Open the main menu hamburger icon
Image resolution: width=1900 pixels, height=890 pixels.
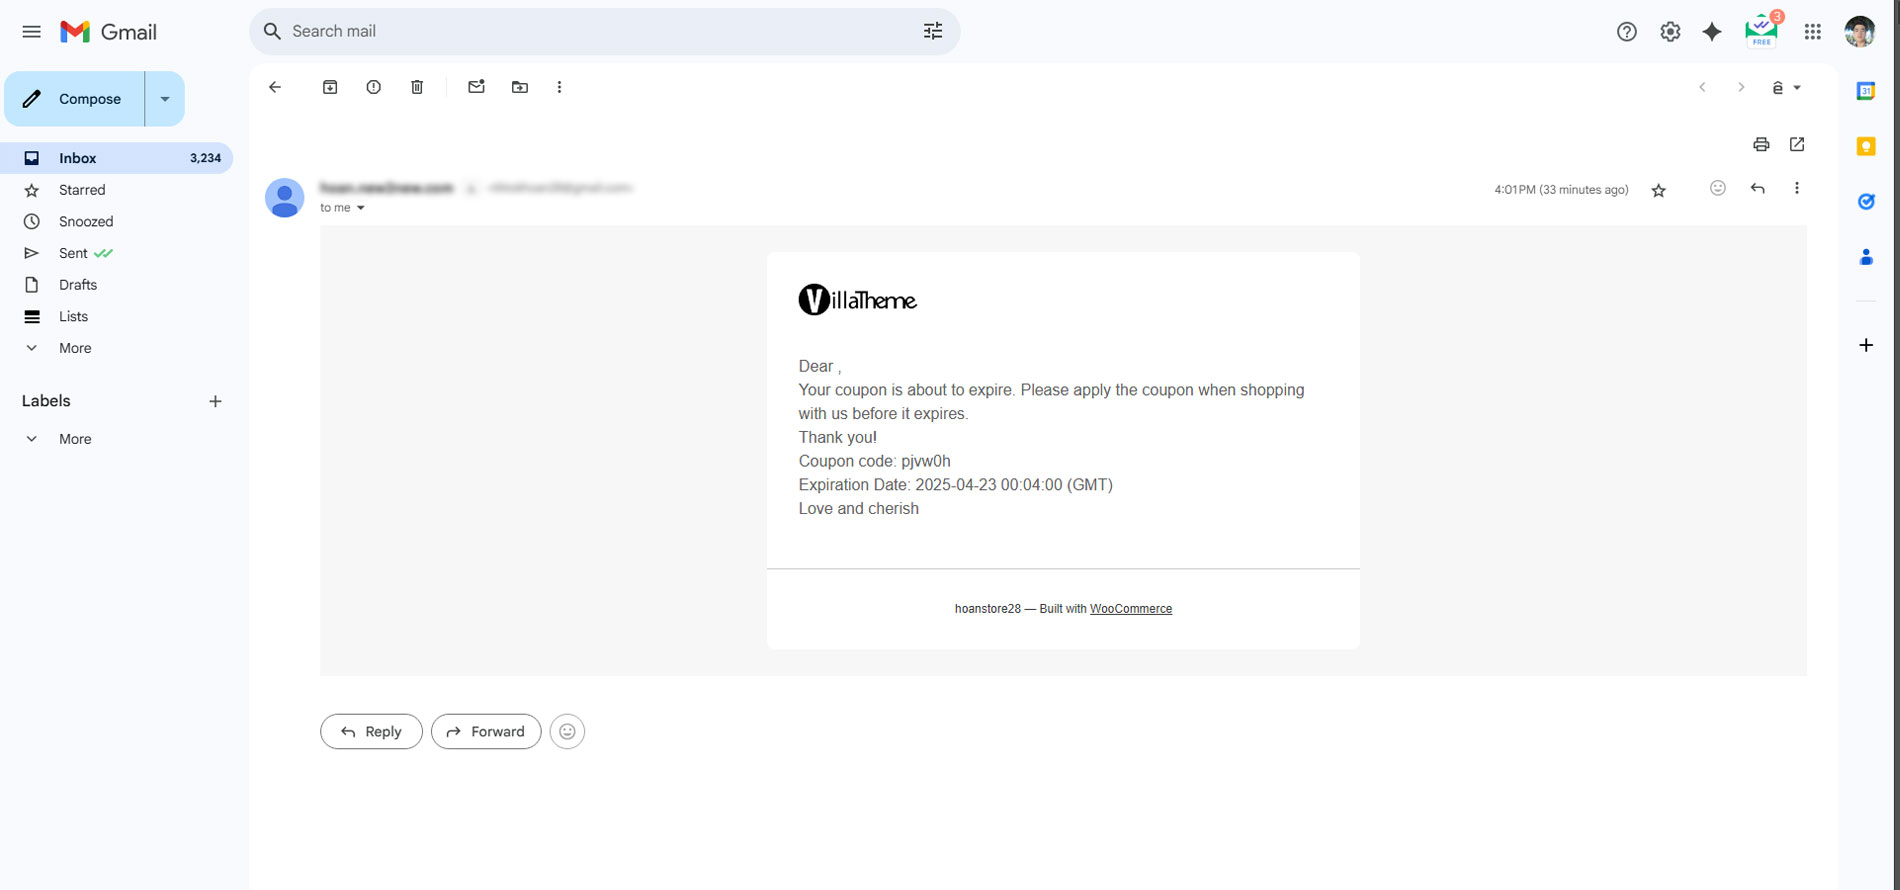32,32
